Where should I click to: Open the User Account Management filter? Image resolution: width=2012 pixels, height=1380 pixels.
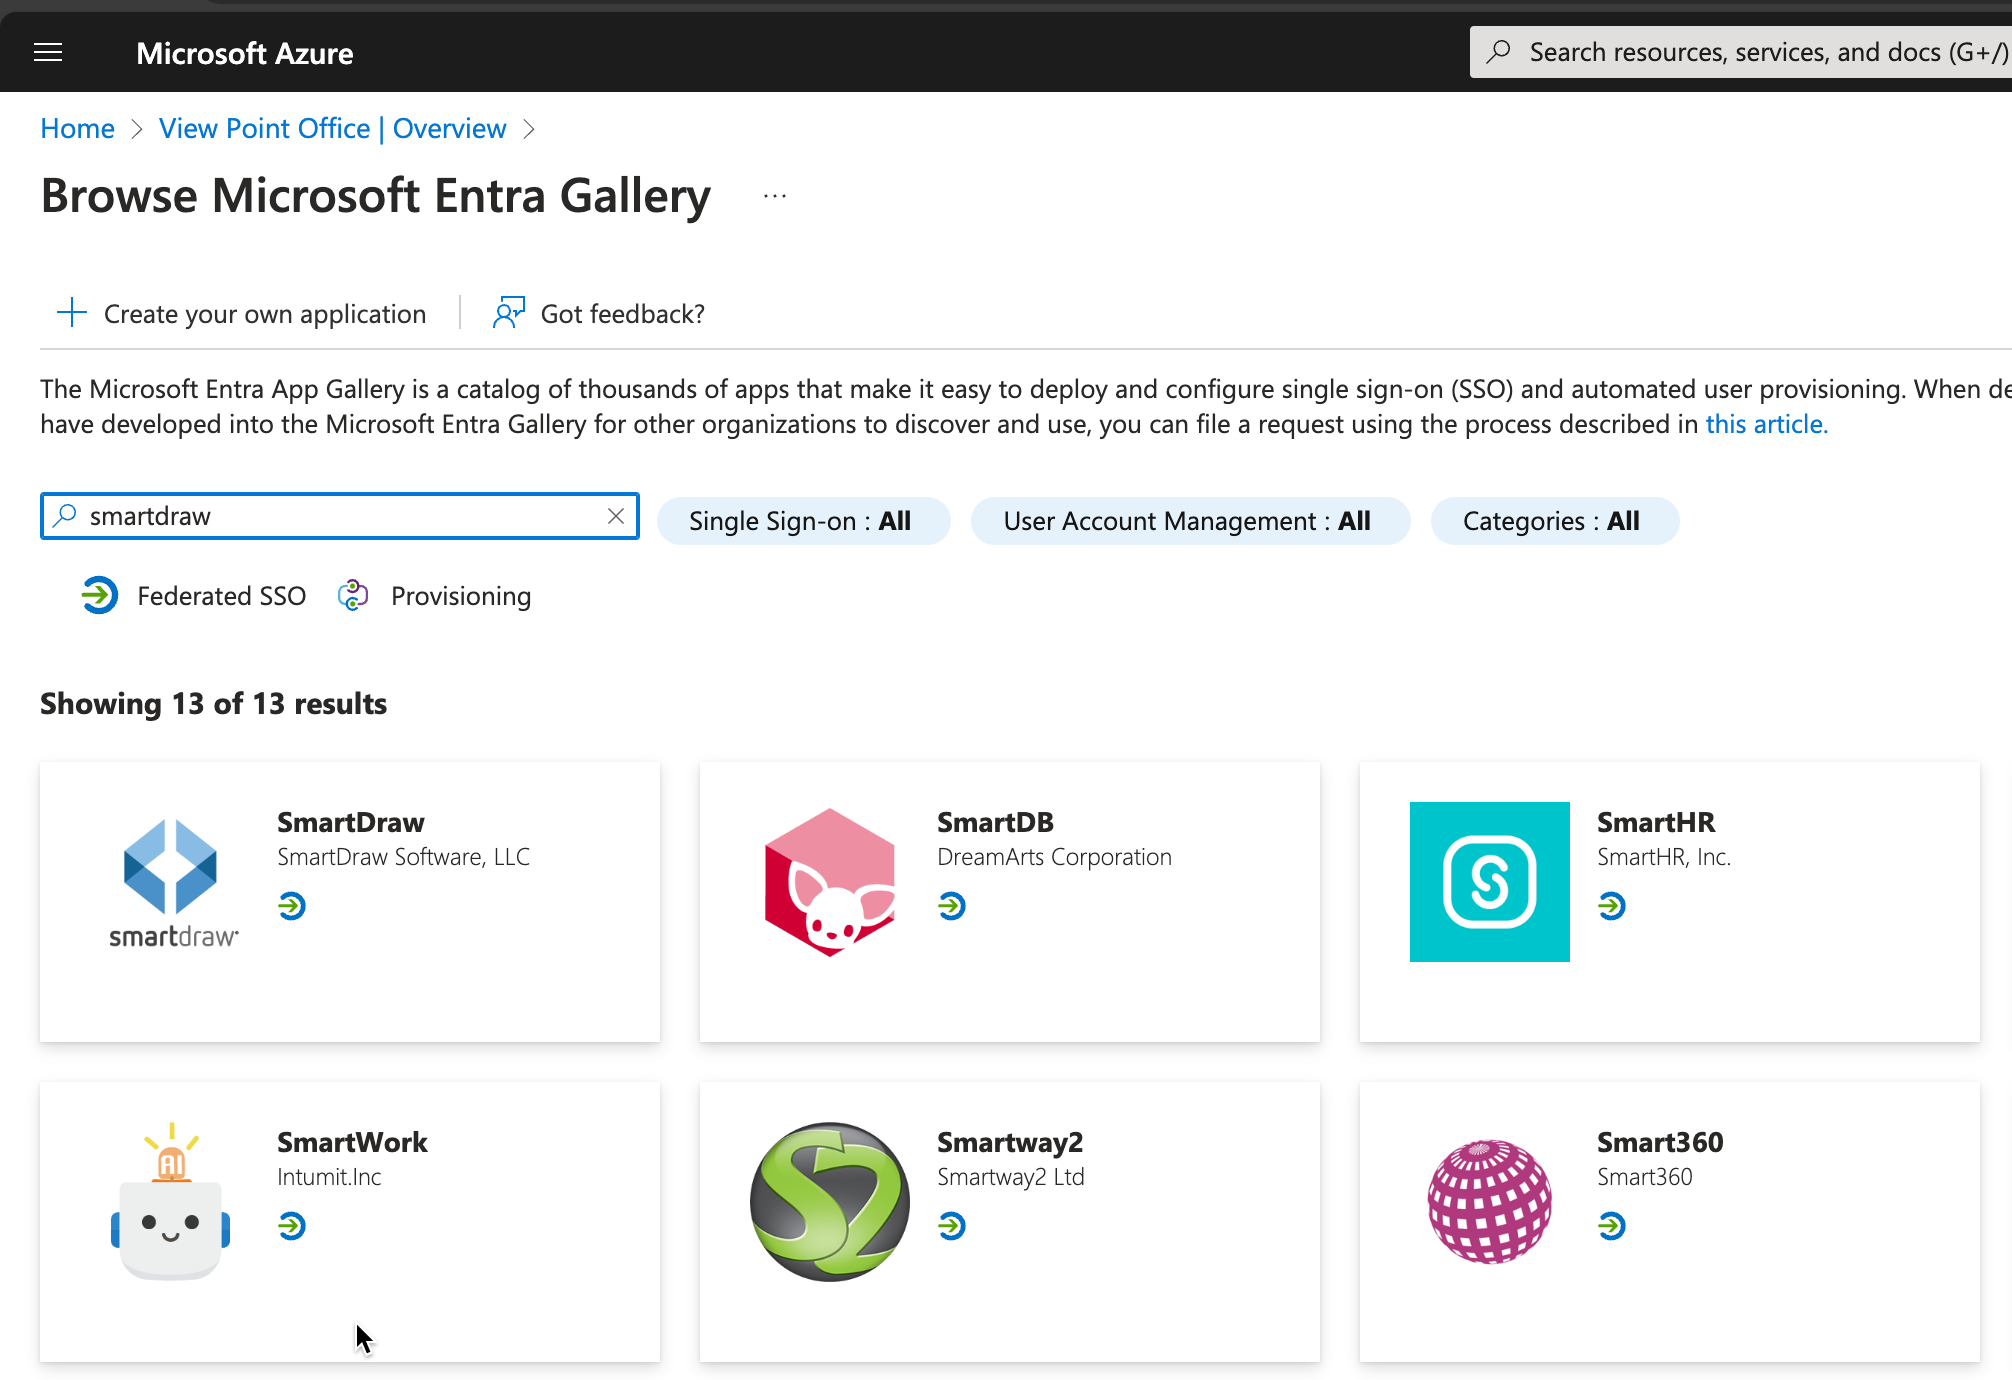(1189, 520)
